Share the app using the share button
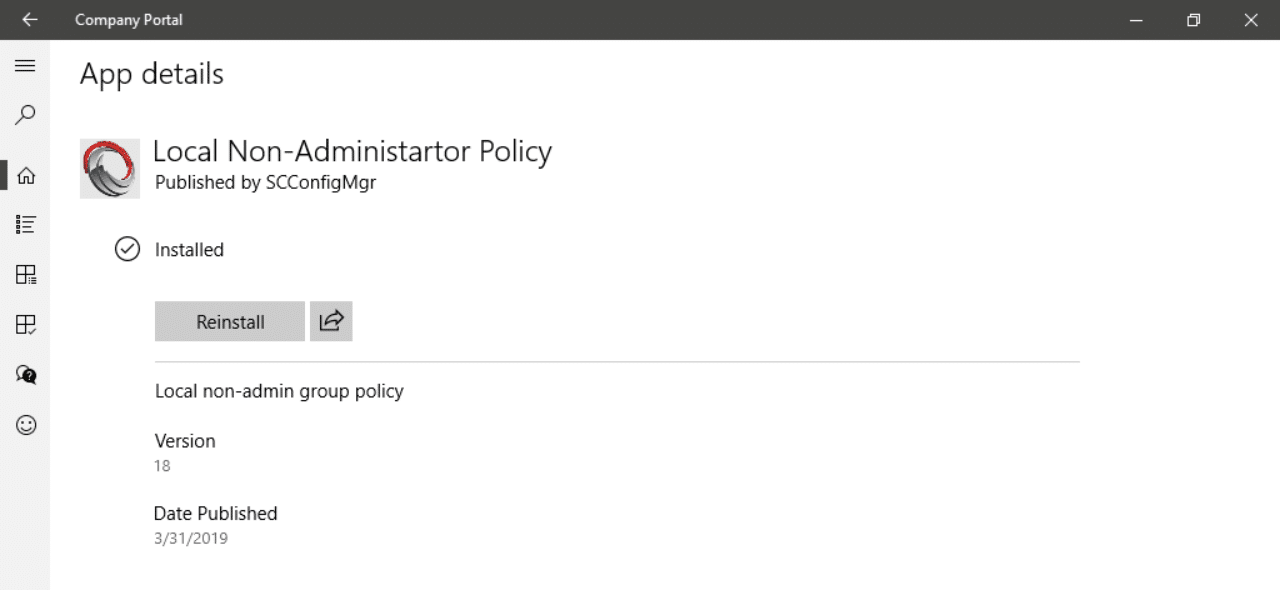 pos(331,322)
